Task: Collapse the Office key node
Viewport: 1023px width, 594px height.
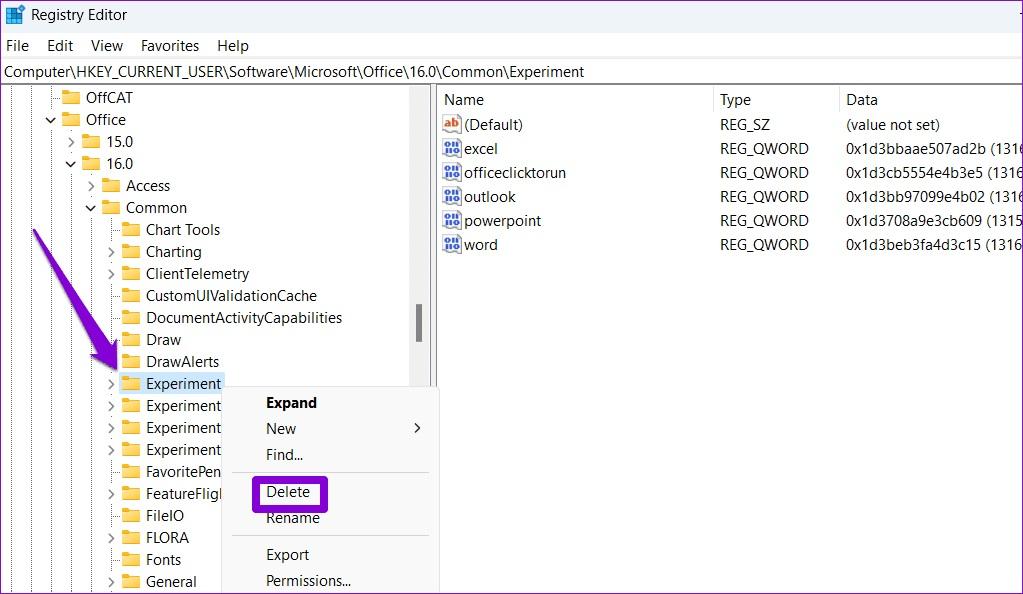Action: coord(50,120)
